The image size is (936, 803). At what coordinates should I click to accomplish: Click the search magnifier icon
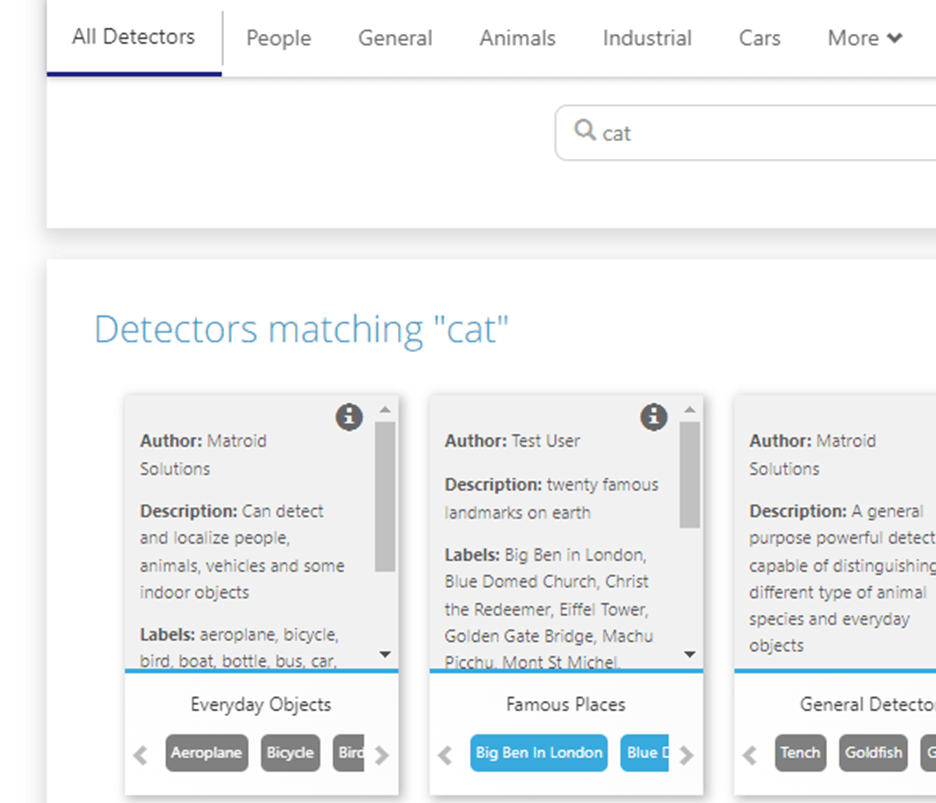585,131
